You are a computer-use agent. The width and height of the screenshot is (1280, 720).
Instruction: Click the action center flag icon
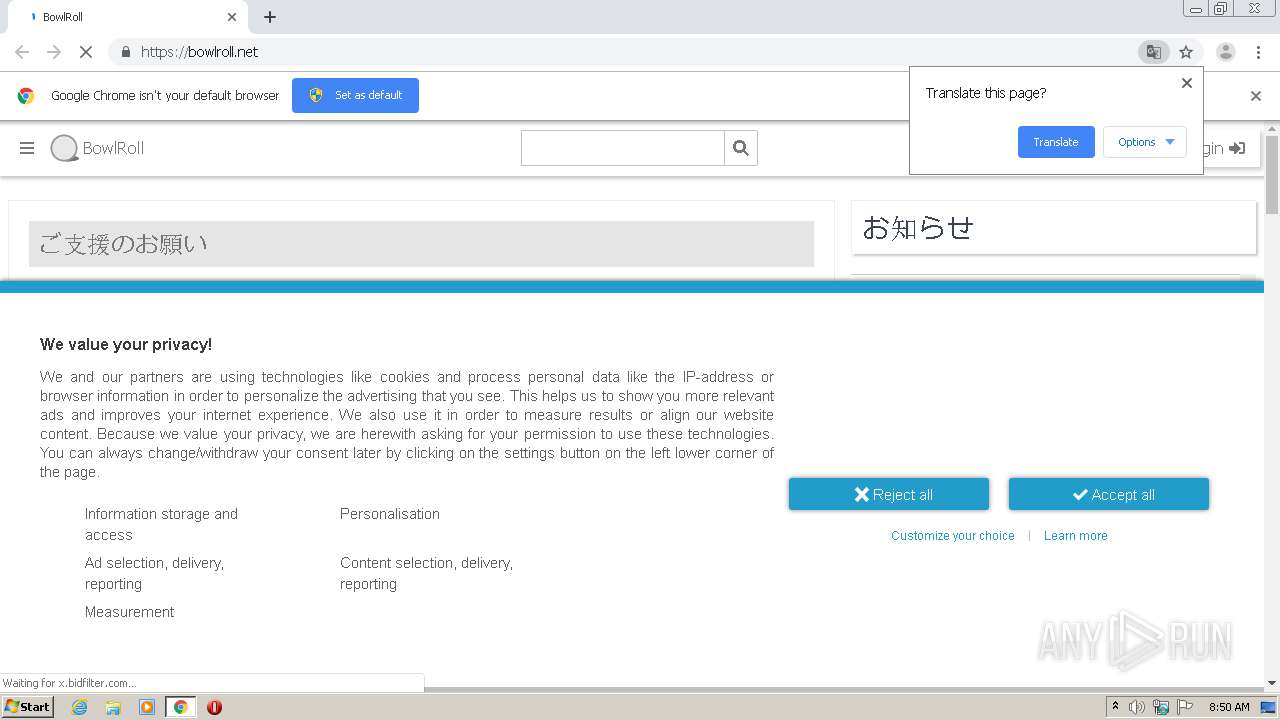[x=1185, y=707]
